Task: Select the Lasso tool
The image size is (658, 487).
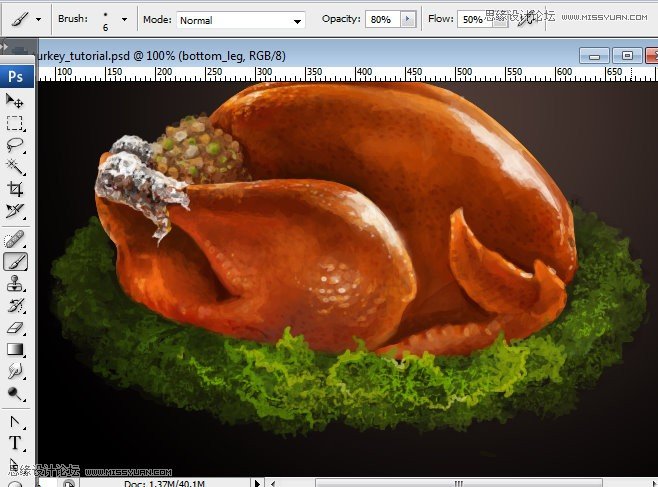Action: [15, 145]
